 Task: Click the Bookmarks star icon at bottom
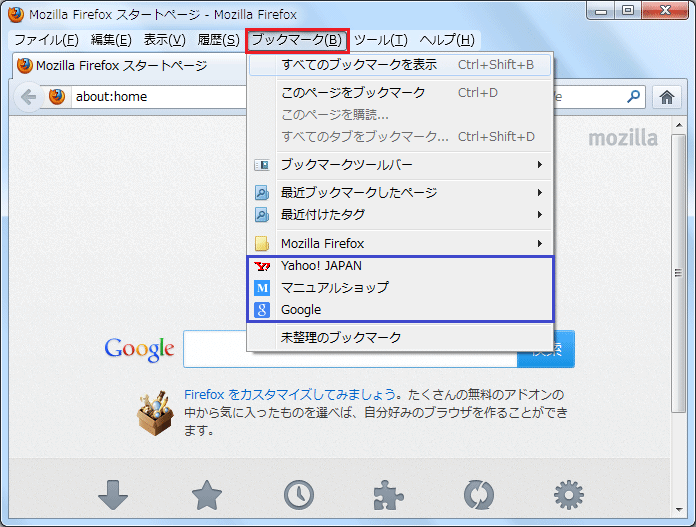pos(206,494)
